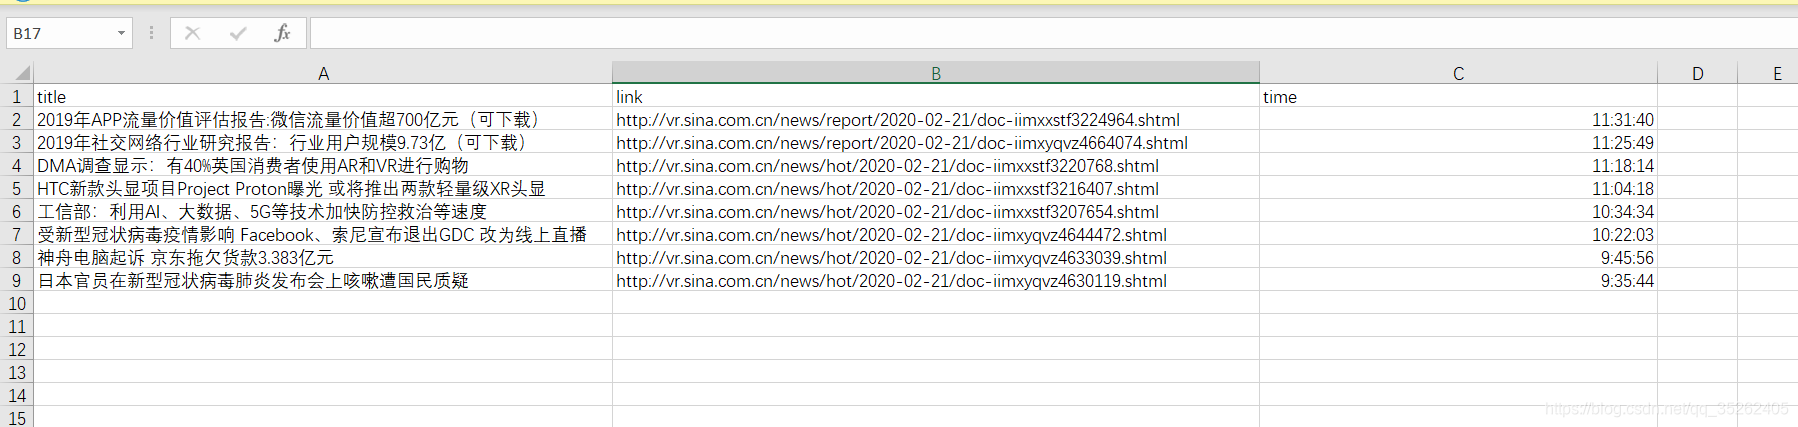Select row 6 header

coord(17,212)
